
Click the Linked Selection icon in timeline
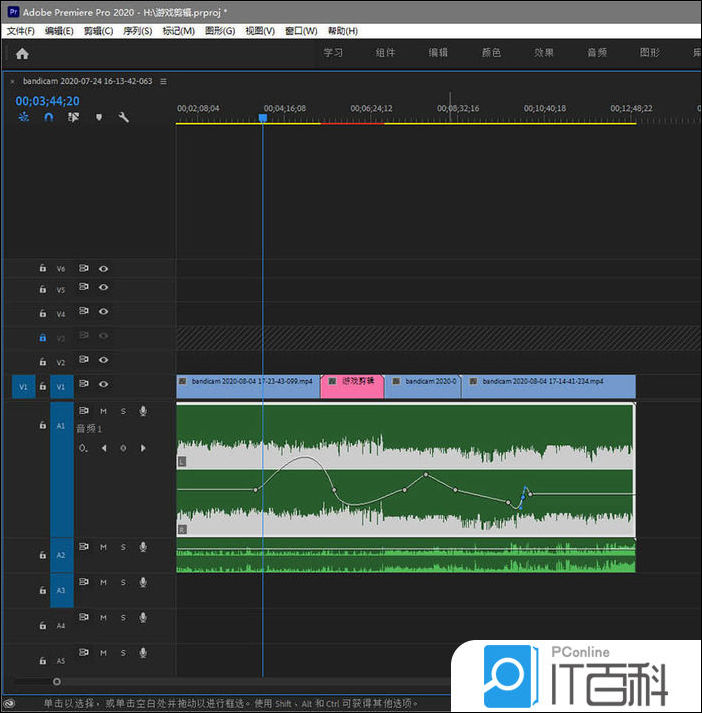(x=73, y=117)
